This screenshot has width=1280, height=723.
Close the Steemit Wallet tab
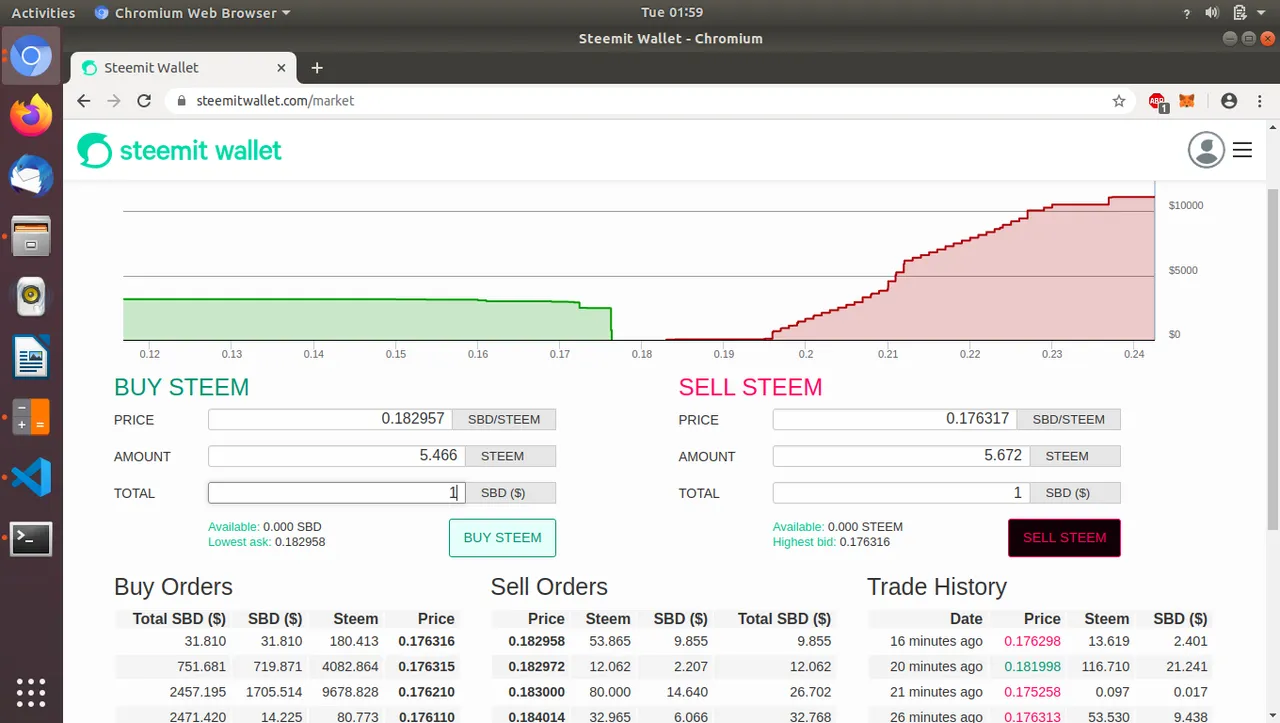pyautogui.click(x=281, y=68)
